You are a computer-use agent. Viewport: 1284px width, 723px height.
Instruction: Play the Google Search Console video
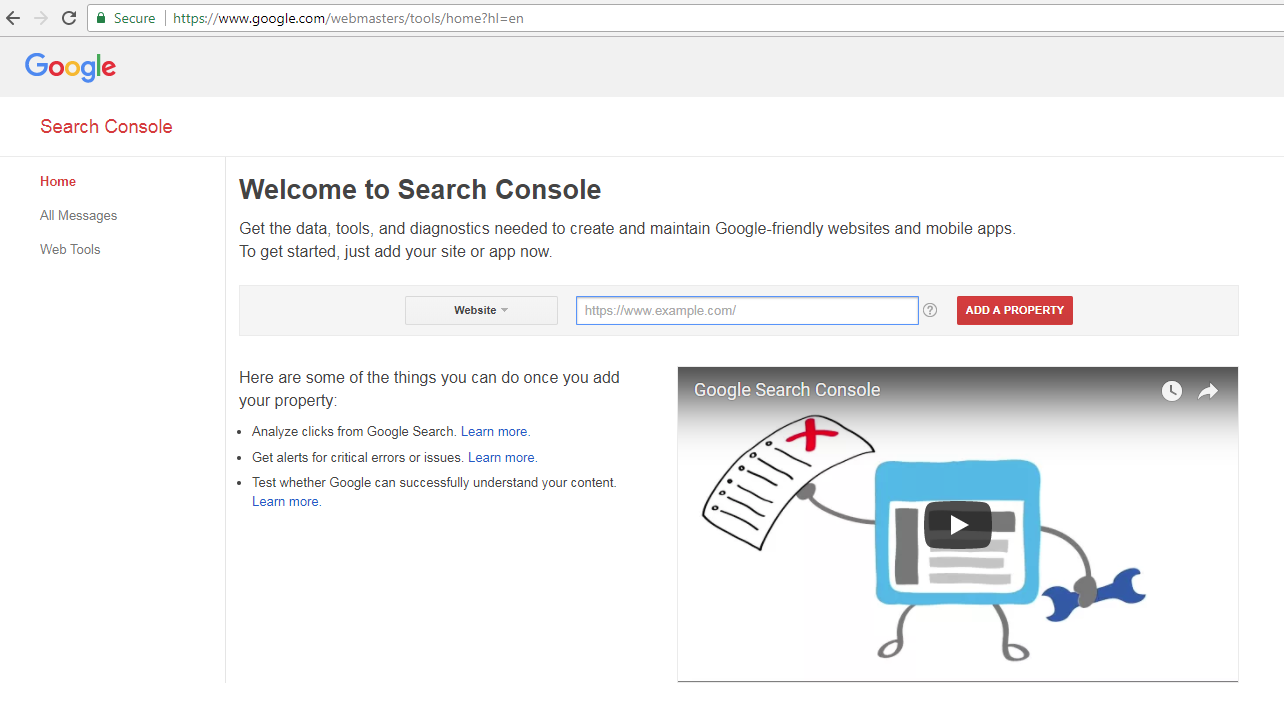coord(958,525)
